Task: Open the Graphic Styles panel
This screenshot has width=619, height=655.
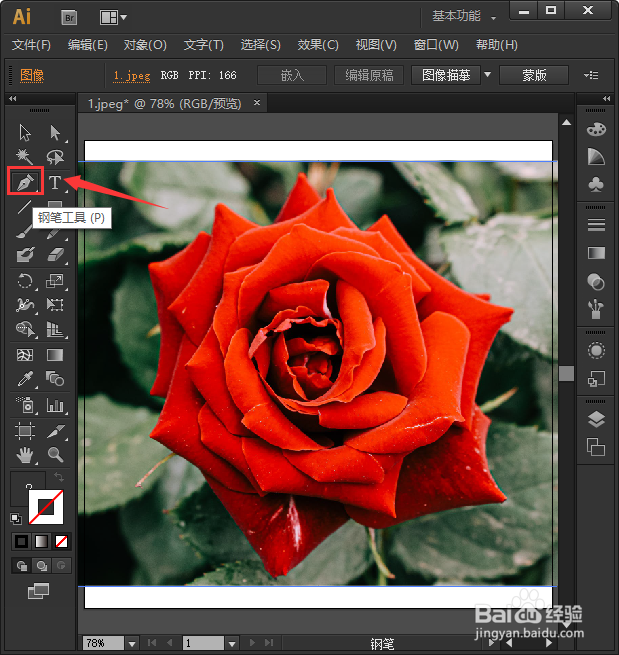Action: [x=596, y=379]
